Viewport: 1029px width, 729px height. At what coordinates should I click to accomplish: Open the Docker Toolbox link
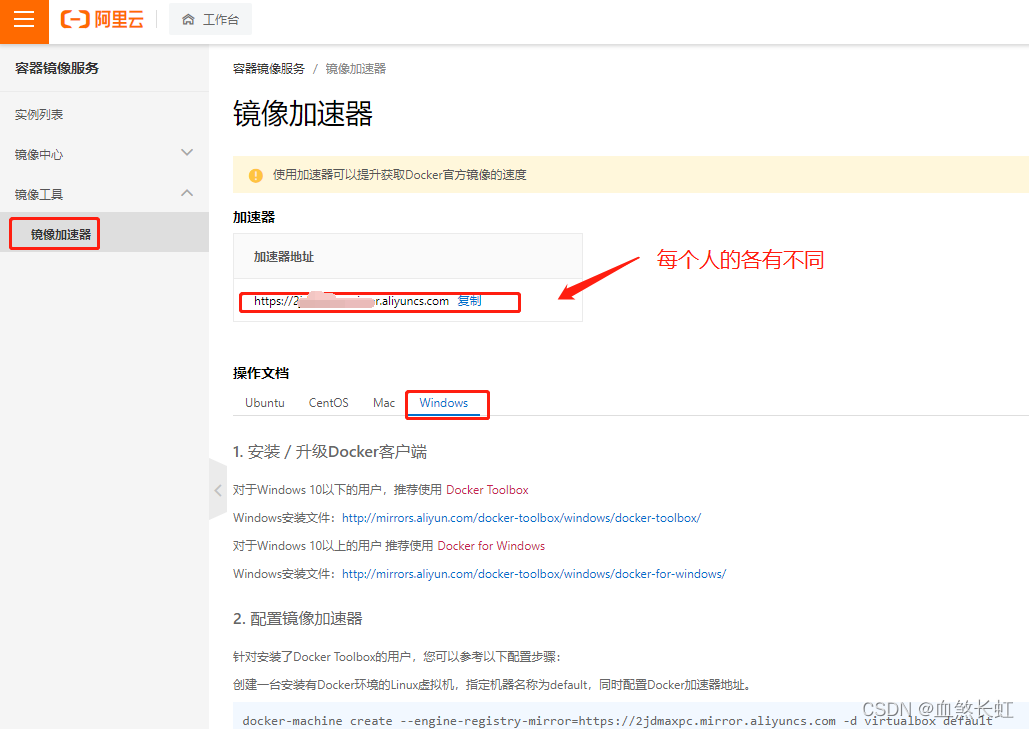(487, 490)
